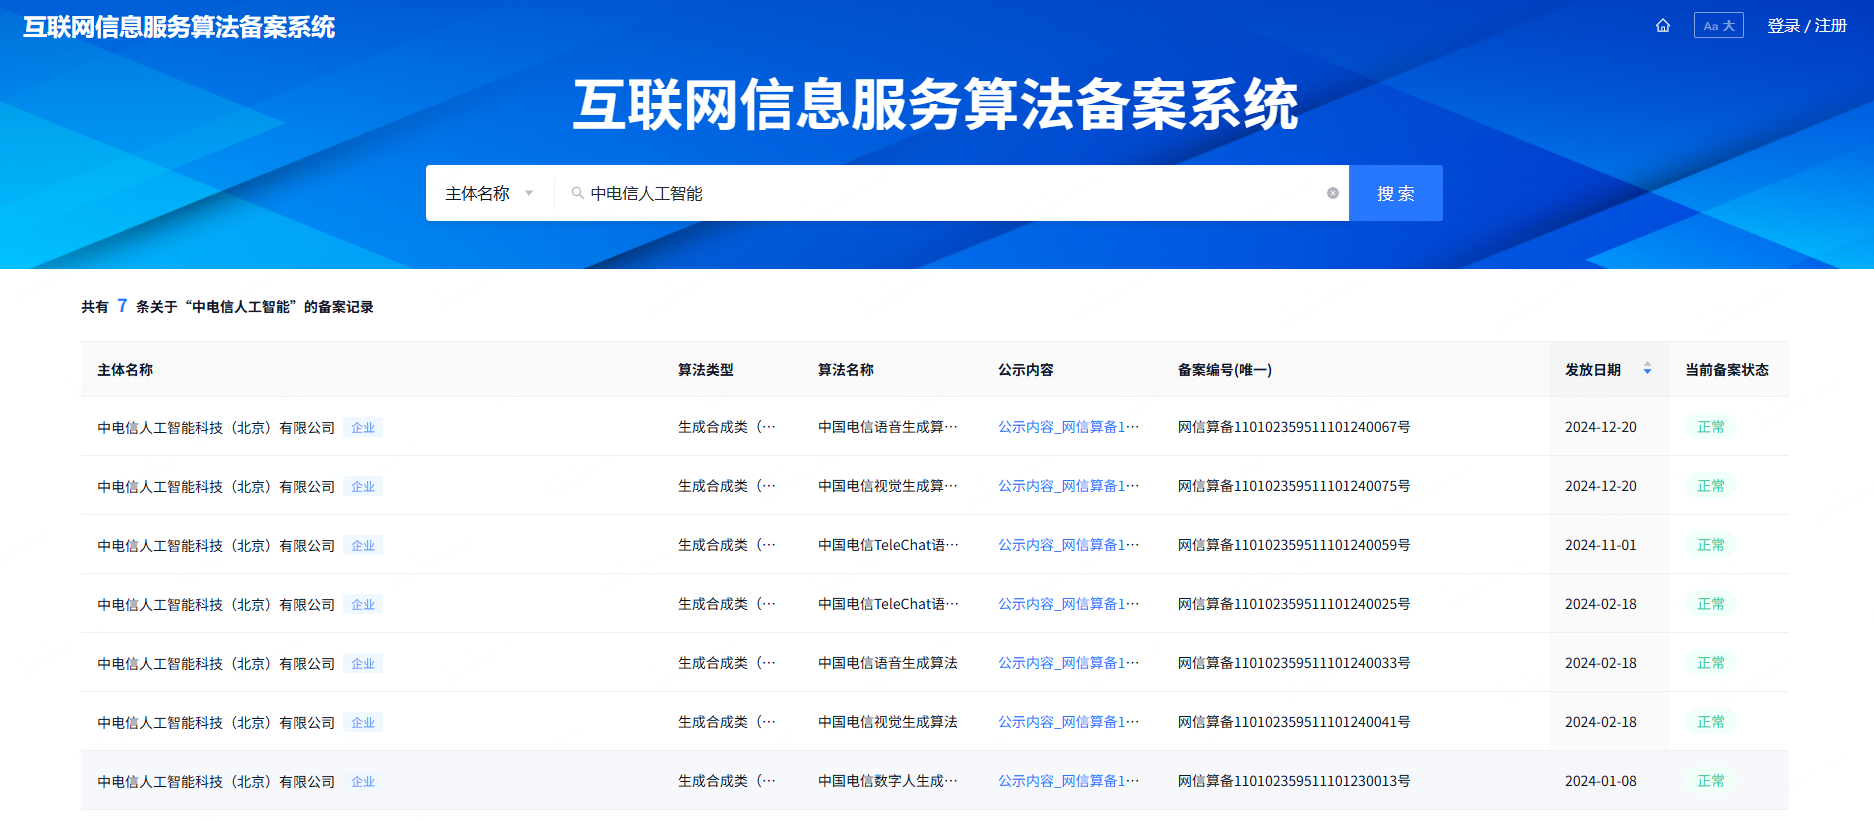The height and width of the screenshot is (822, 1874).
Task: Click the result count number 7
Action: [122, 306]
